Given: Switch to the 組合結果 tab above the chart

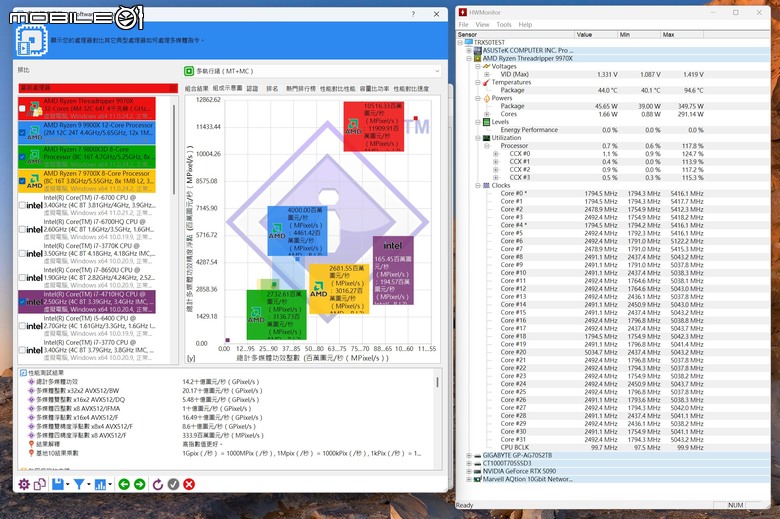Looking at the screenshot, I should click(196, 89).
